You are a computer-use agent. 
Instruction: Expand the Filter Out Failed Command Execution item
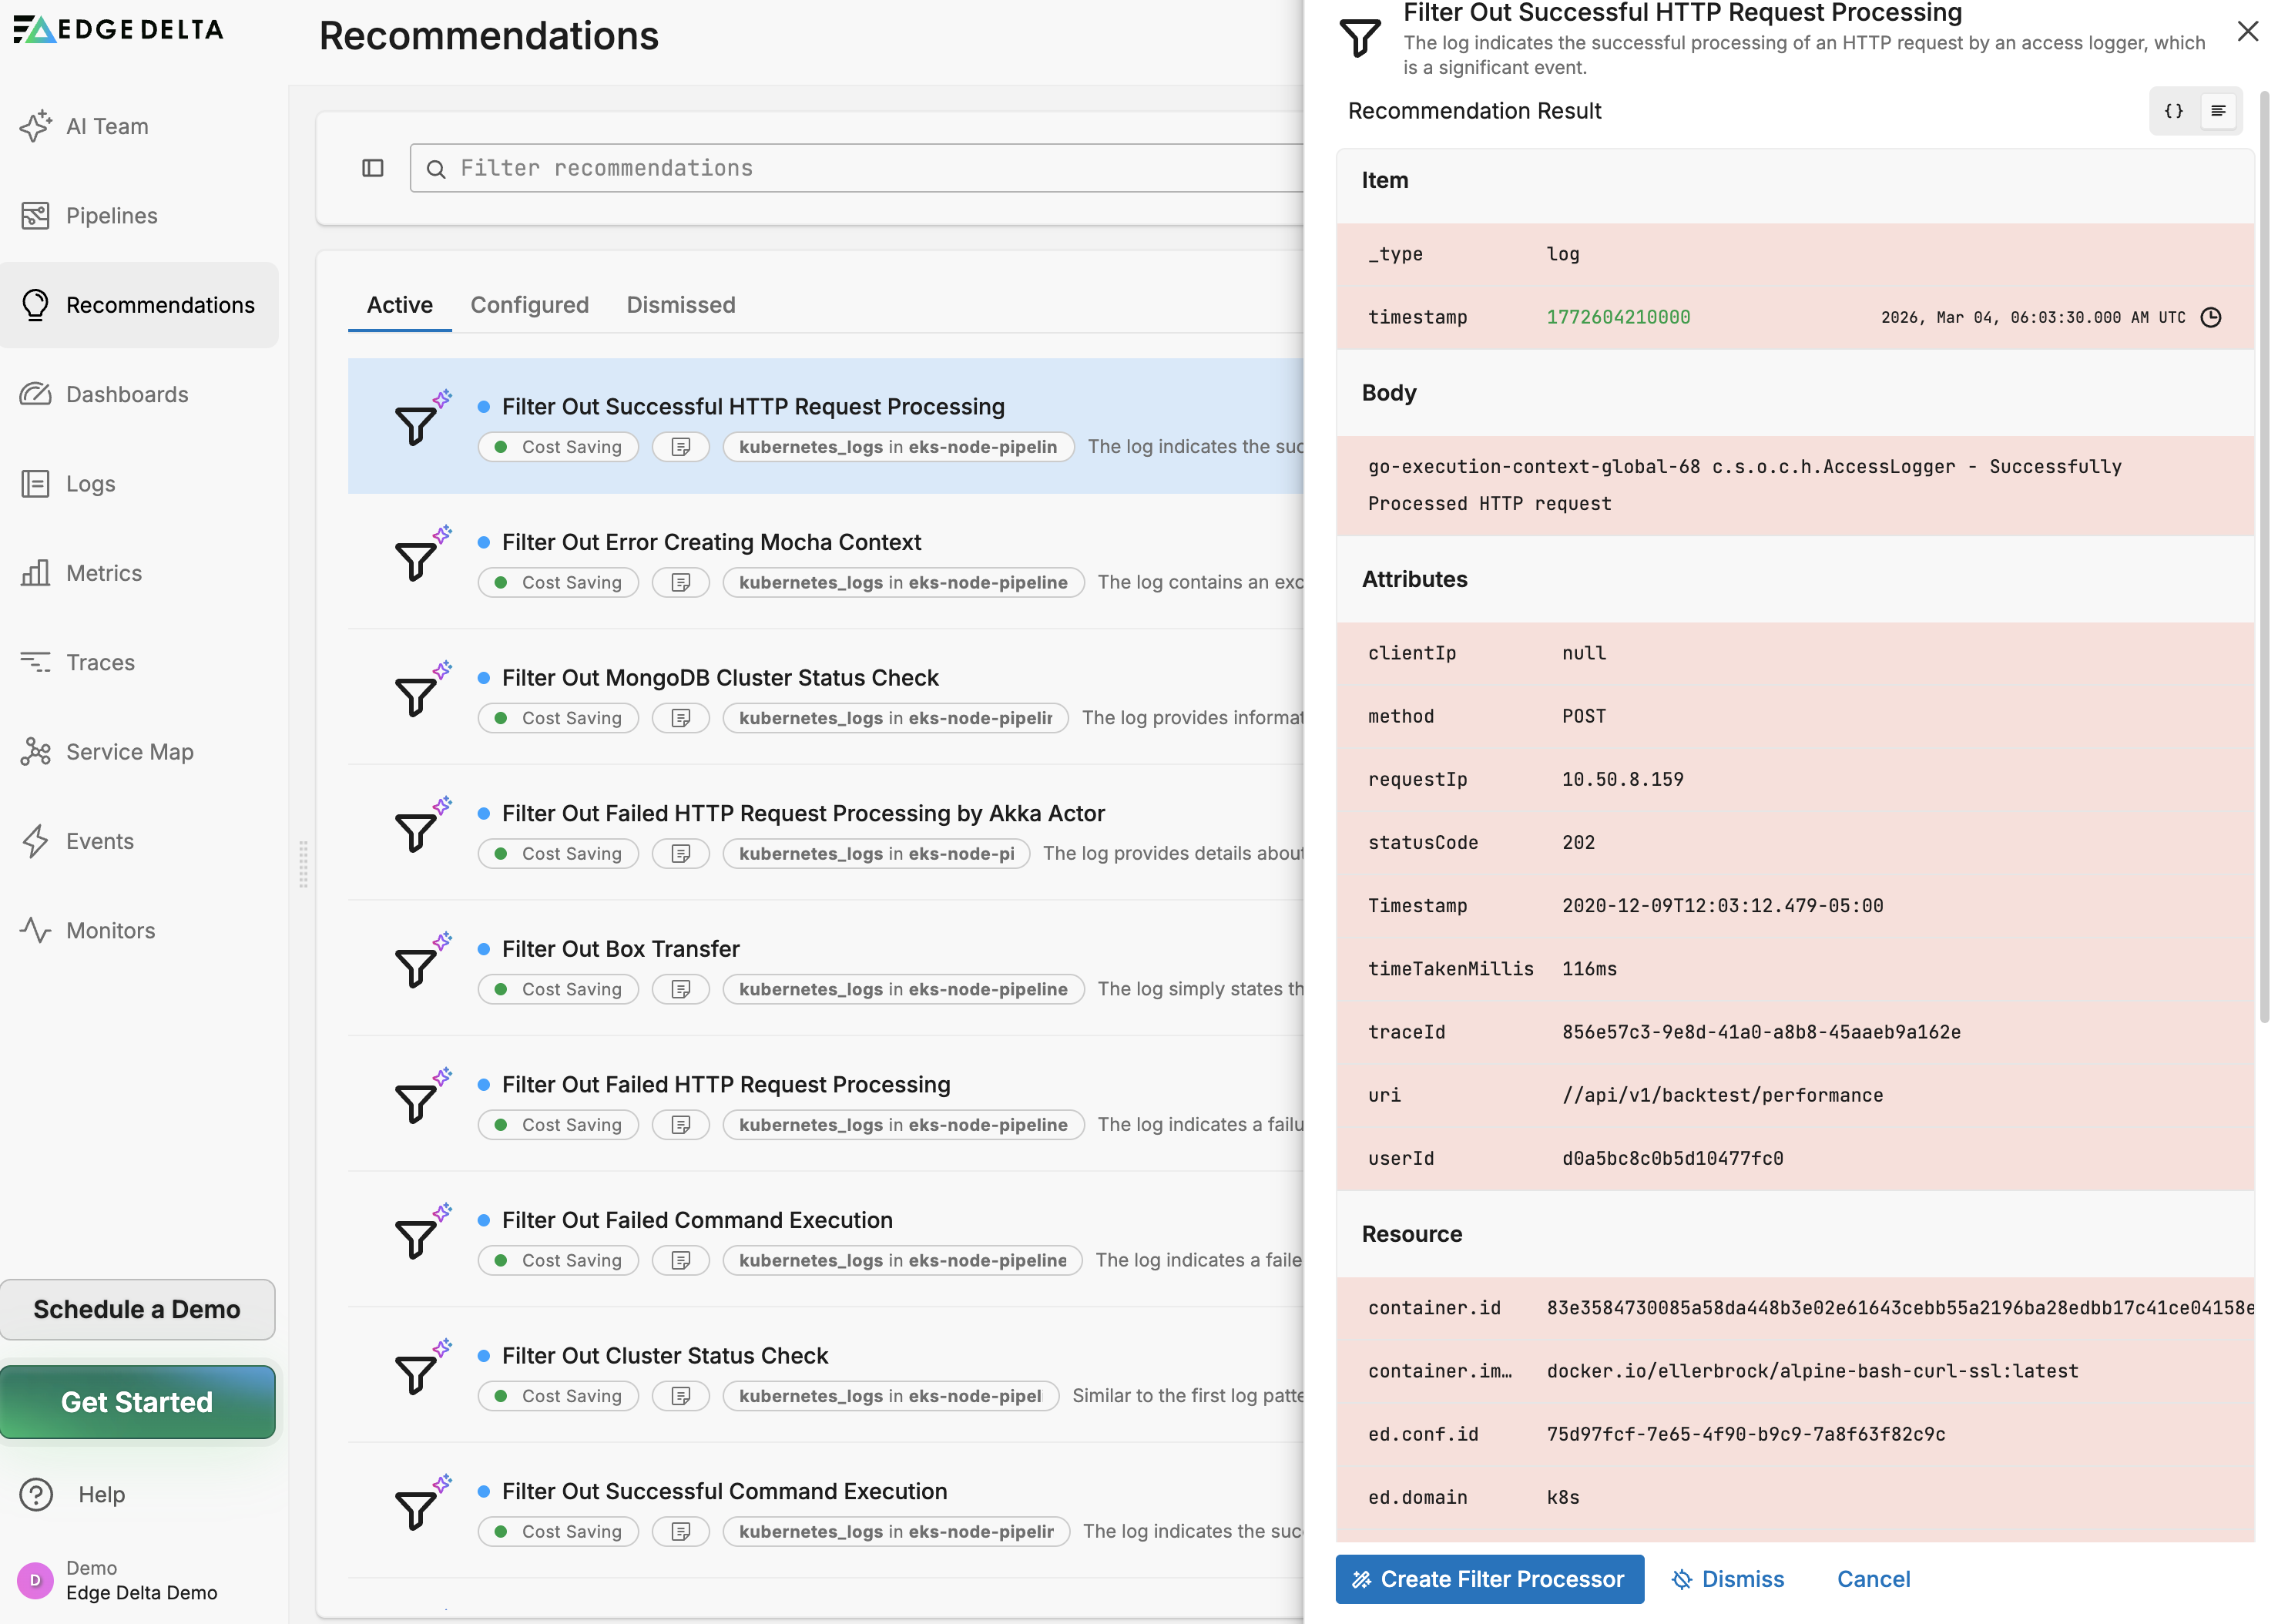(x=697, y=1220)
